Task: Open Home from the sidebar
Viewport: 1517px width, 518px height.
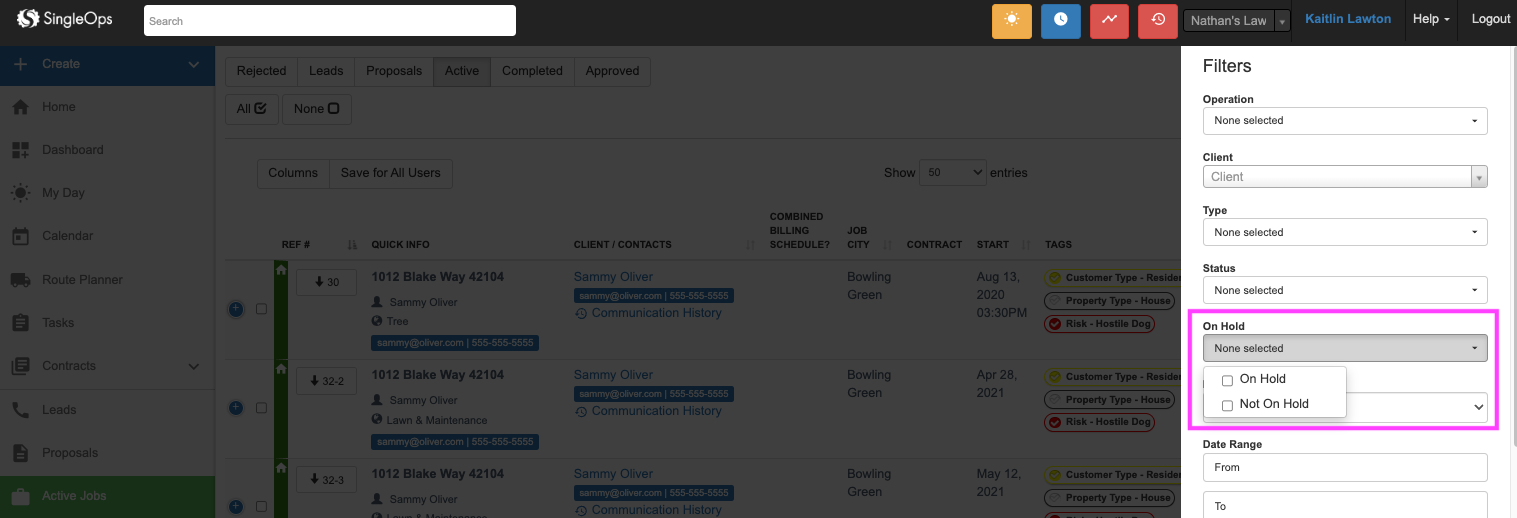Action: pyautogui.click(x=58, y=107)
